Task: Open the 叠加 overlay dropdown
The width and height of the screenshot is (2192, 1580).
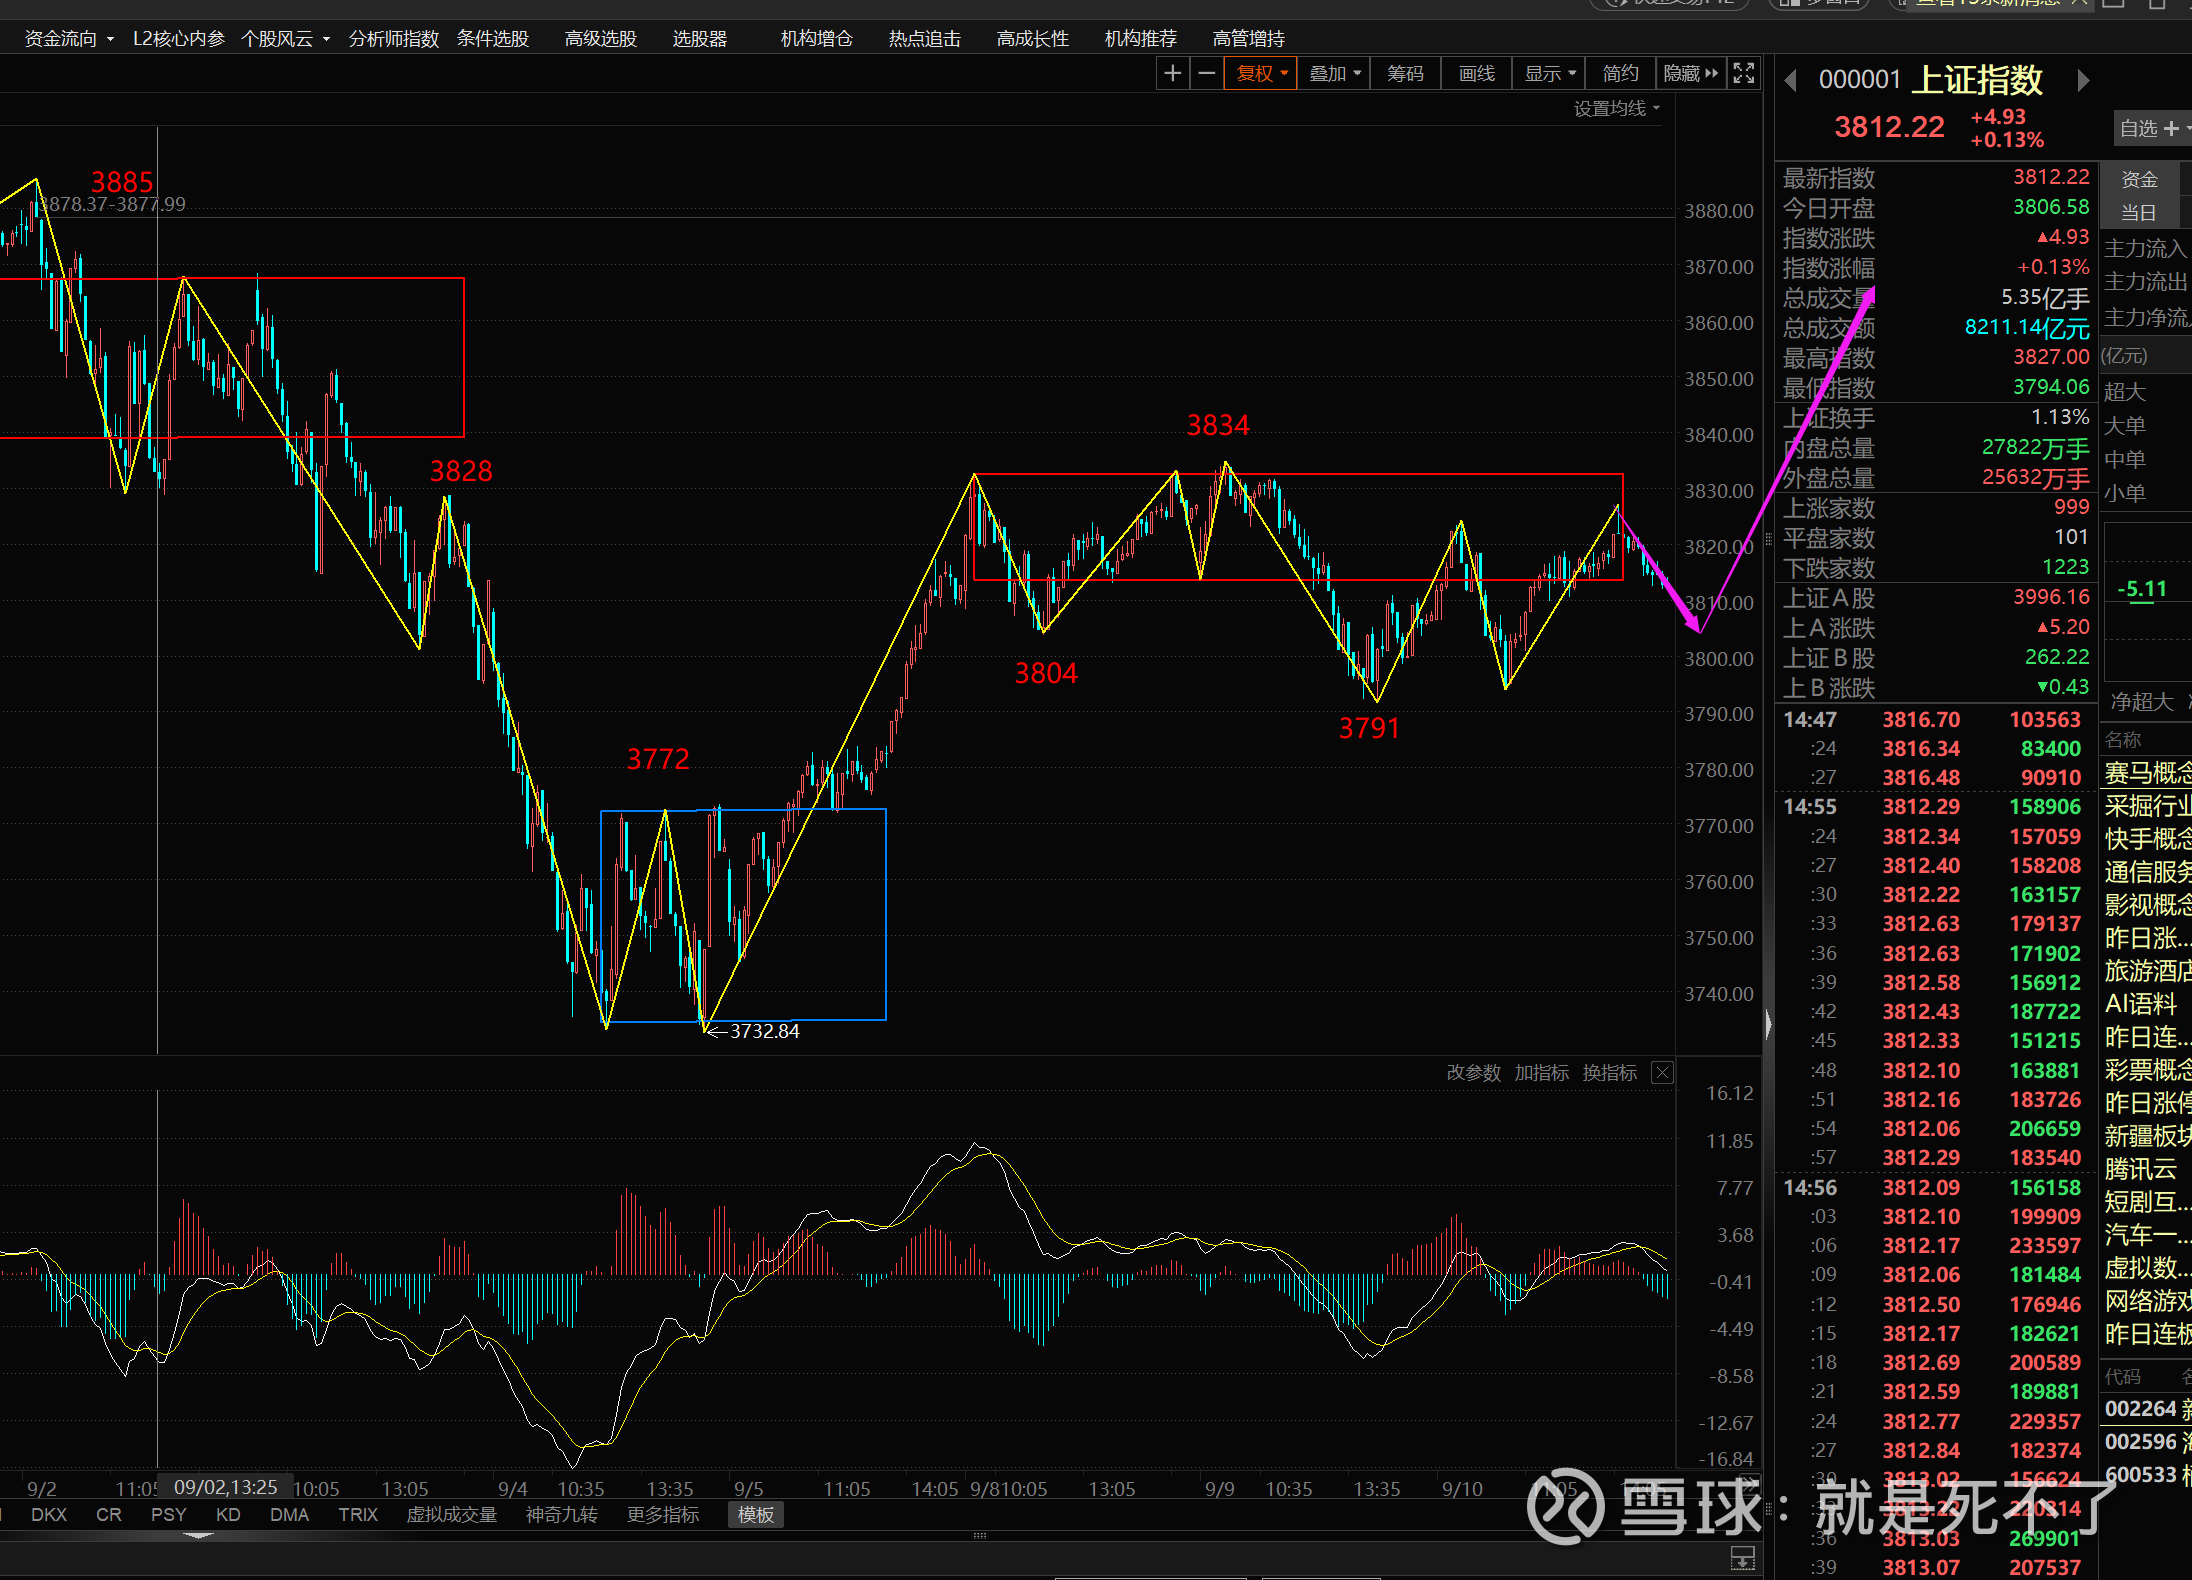Action: click(1335, 73)
